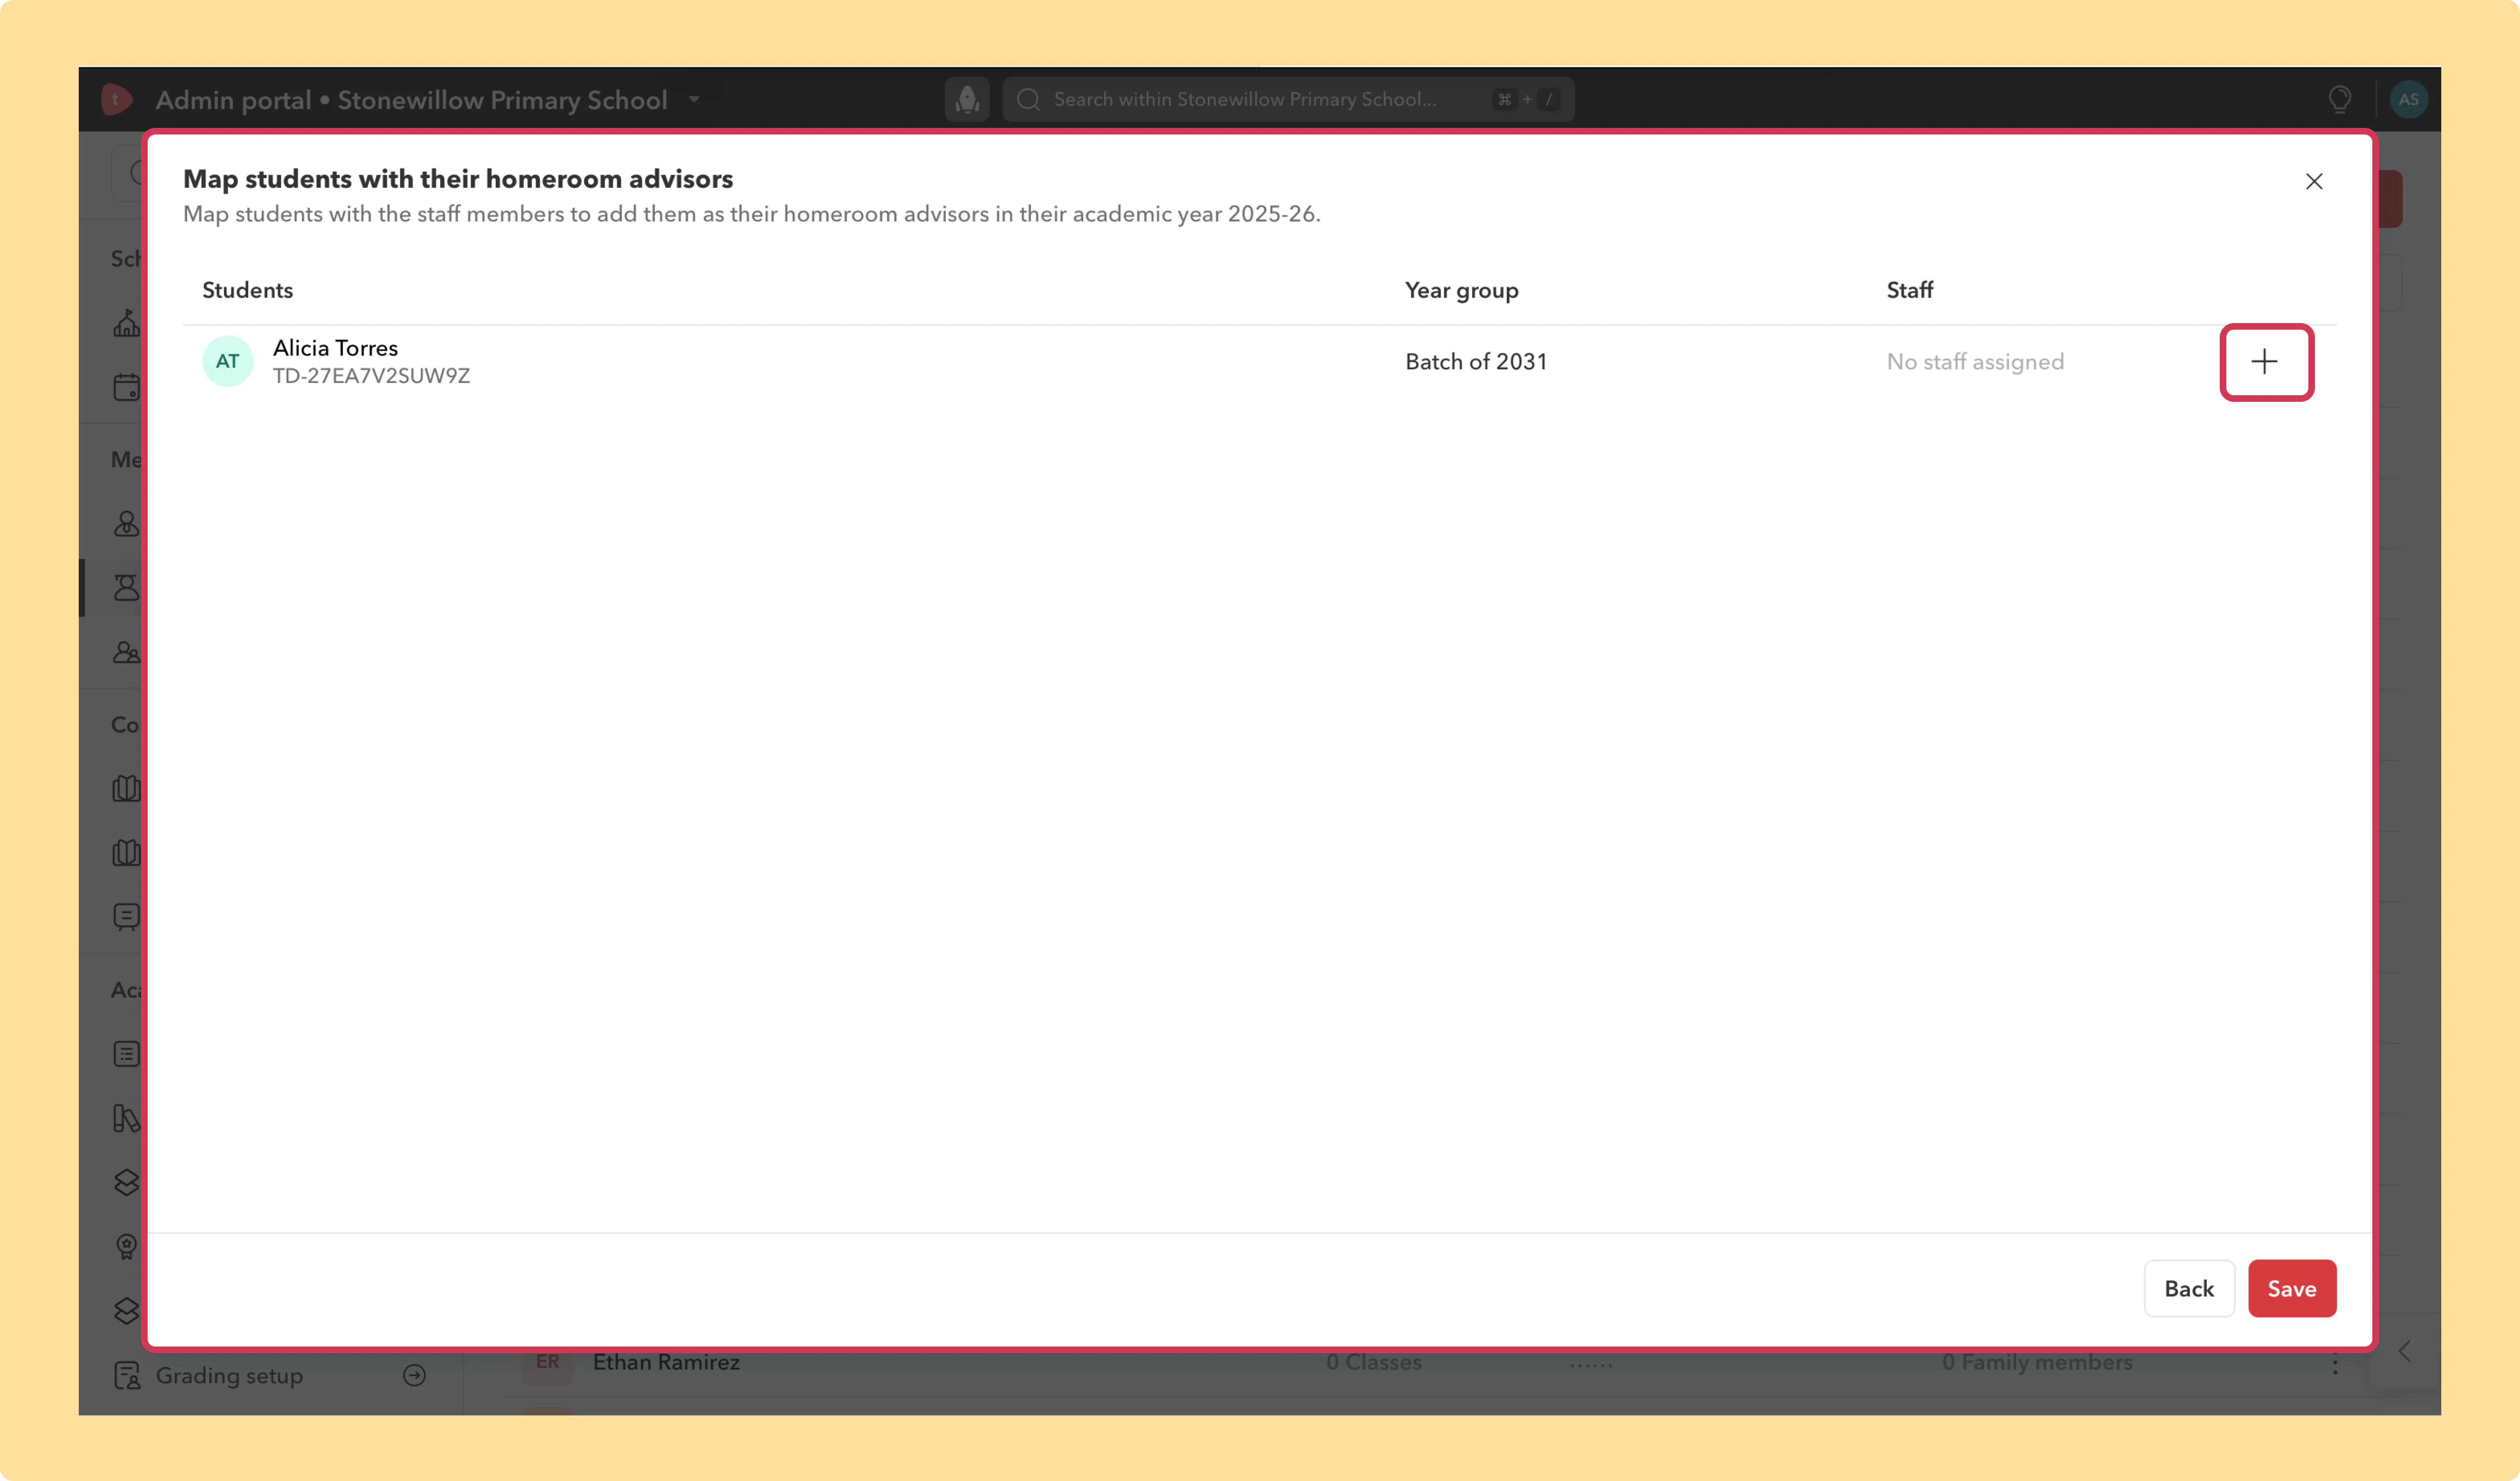Screen dimensions: 2520x1481
Task: Click the rocket icon in the top bar
Action: 967,99
